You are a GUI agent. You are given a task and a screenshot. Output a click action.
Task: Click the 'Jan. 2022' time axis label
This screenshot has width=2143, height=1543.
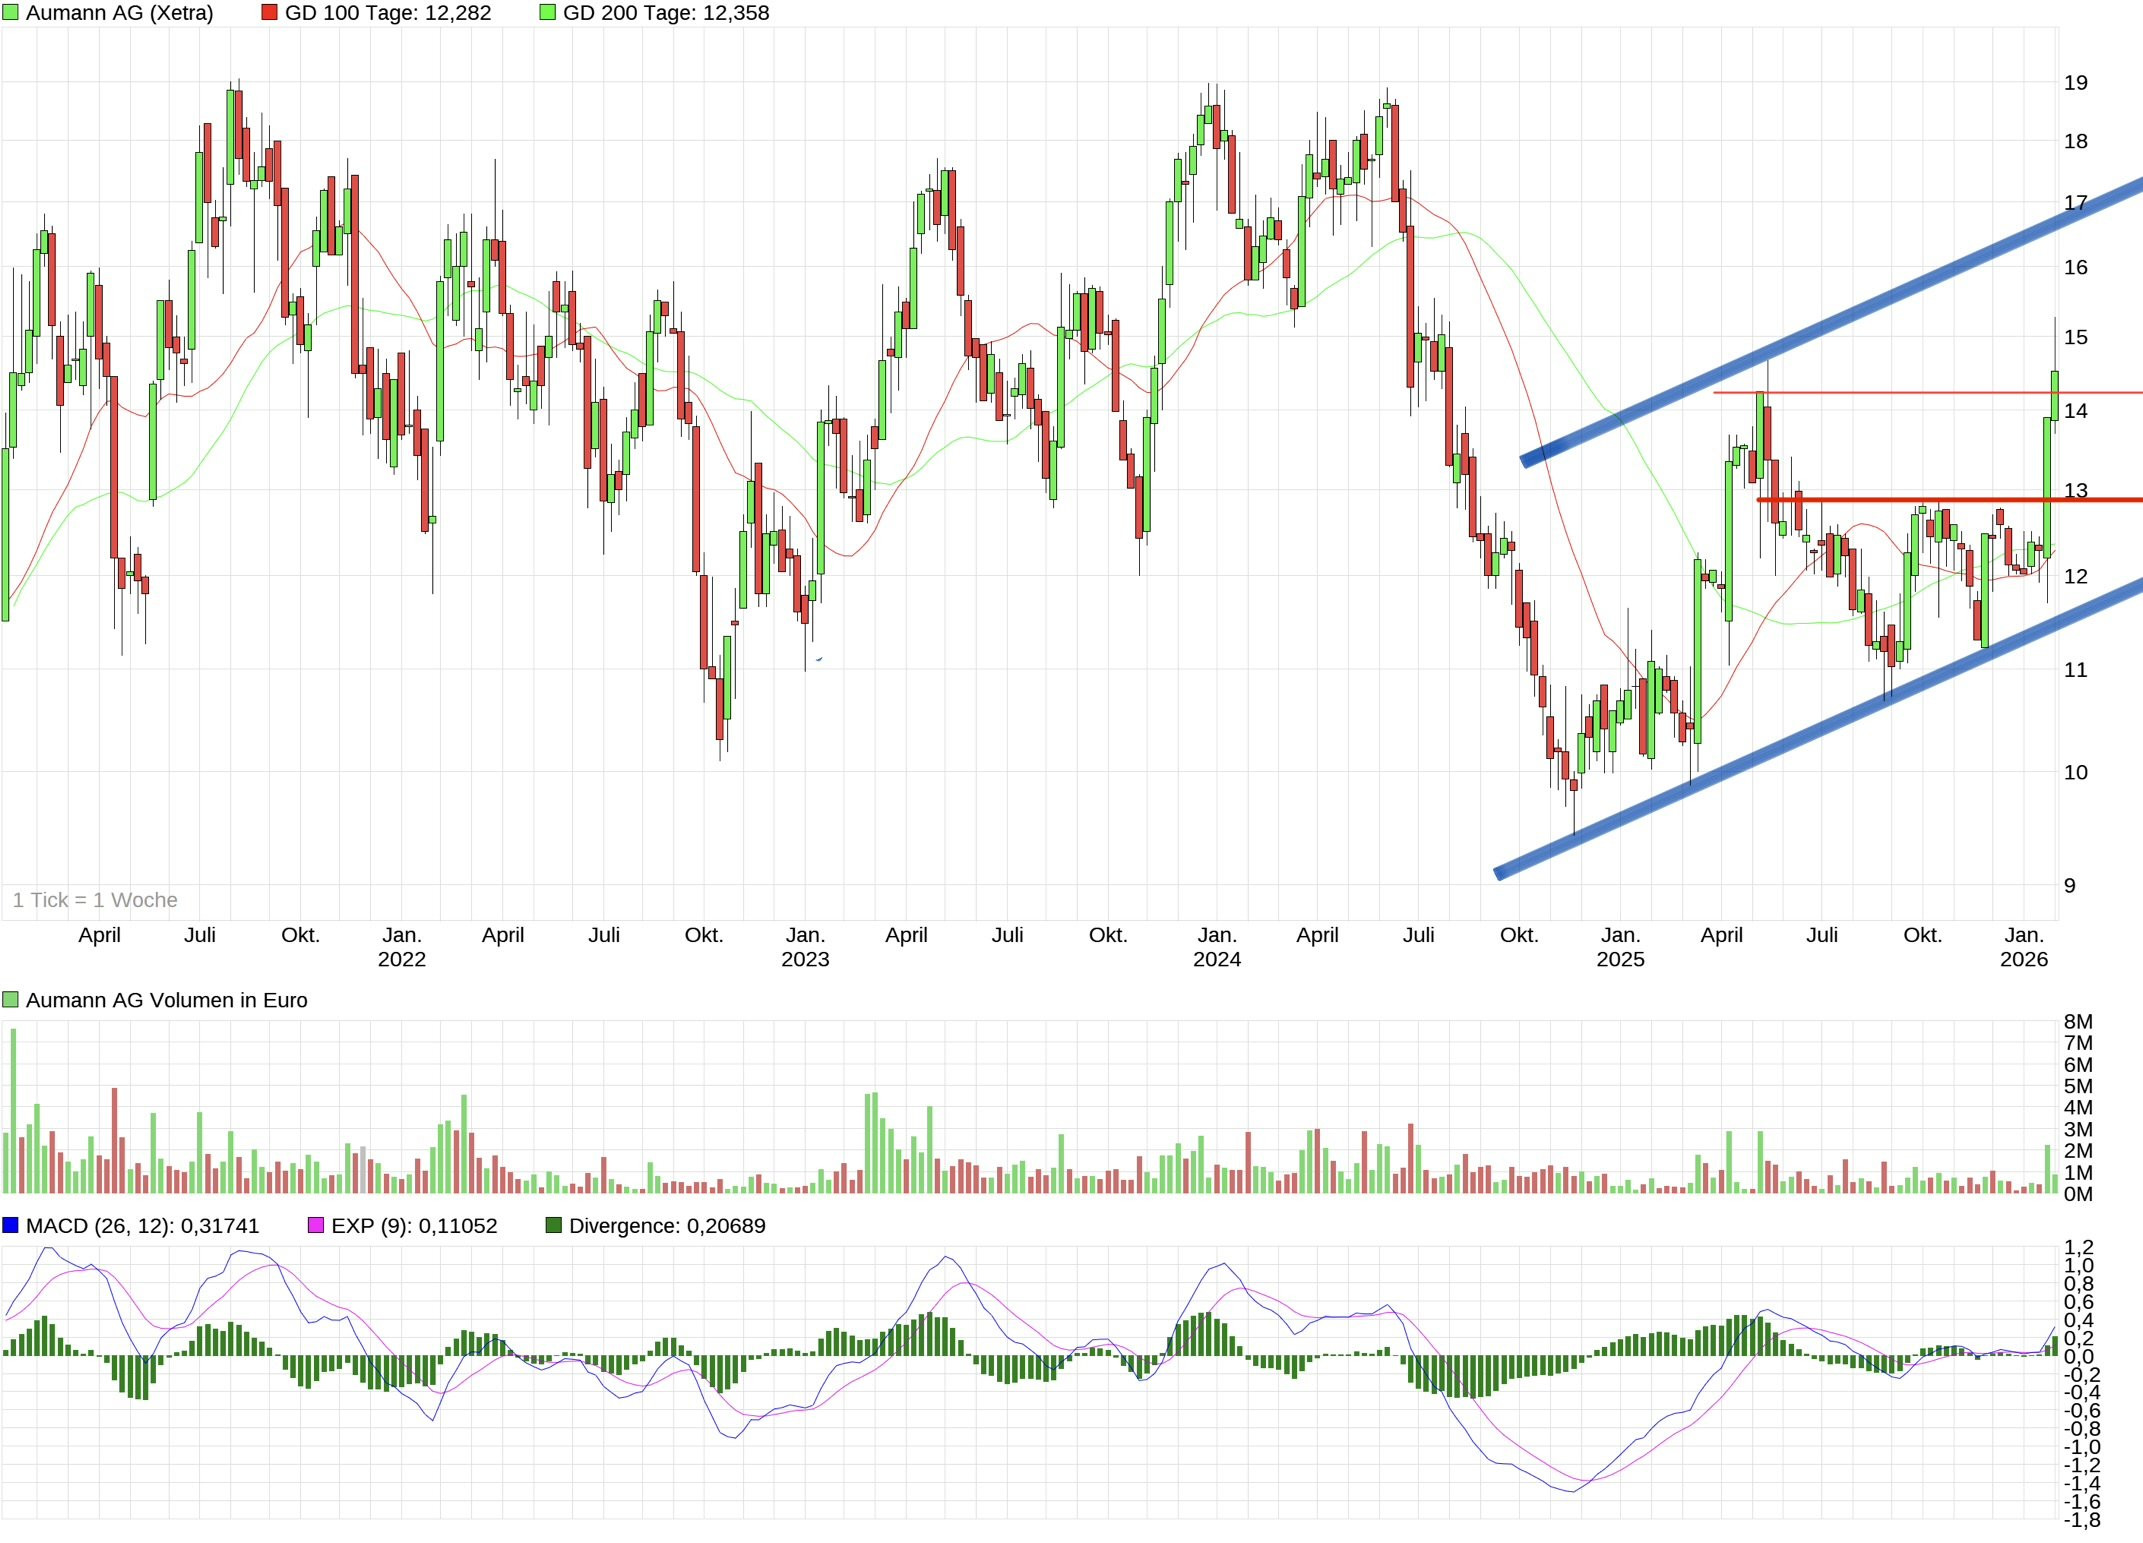(x=401, y=947)
